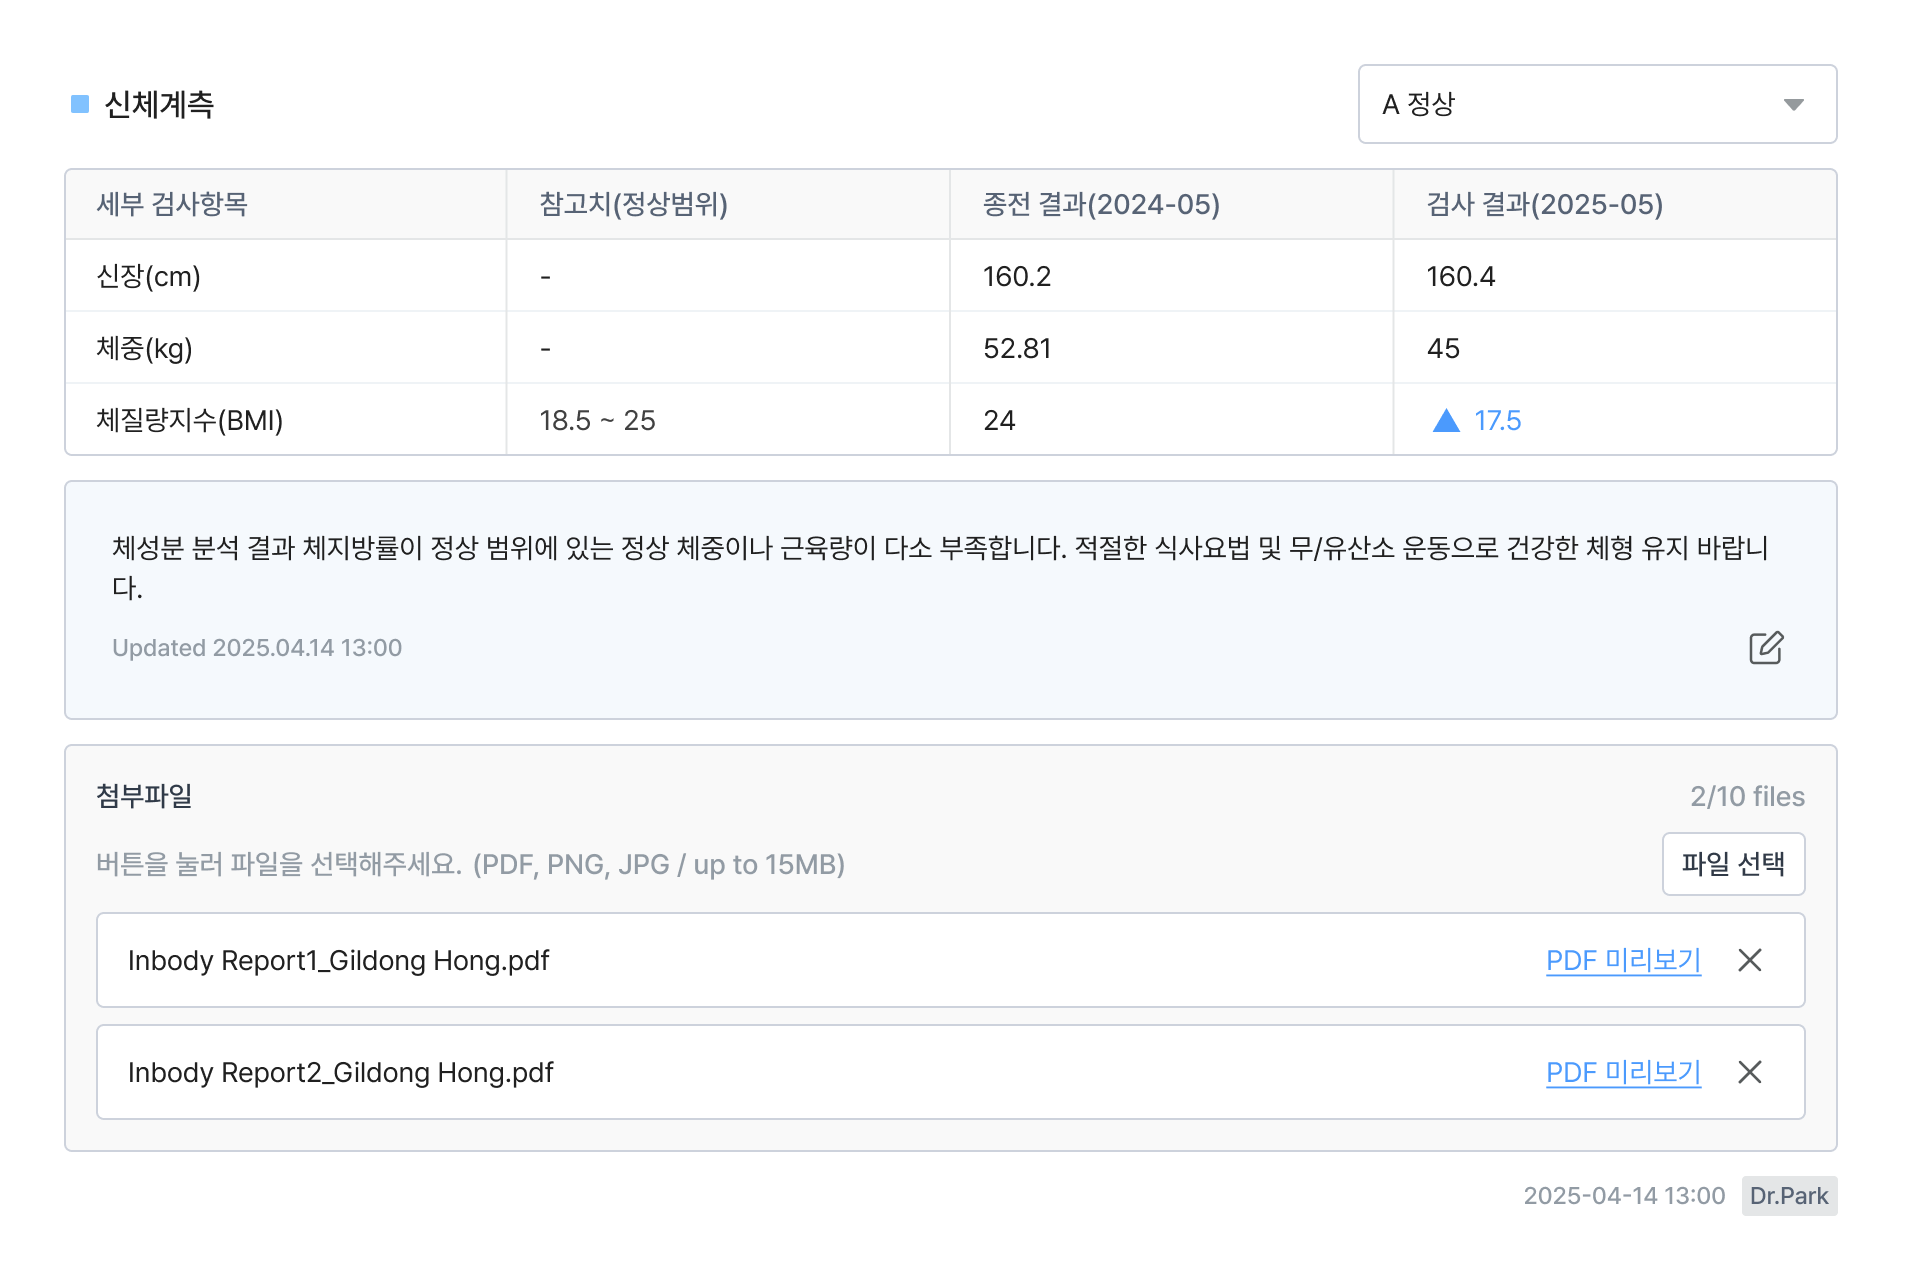Viewport: 1910px width, 1280px height.
Task: Remove Inbody Report1_Gildong Hong.pdf attachment
Action: (x=1750, y=960)
